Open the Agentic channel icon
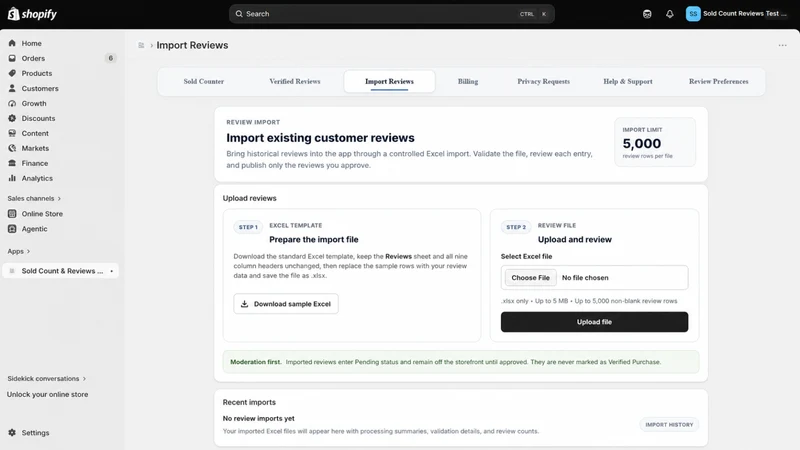 coord(12,229)
